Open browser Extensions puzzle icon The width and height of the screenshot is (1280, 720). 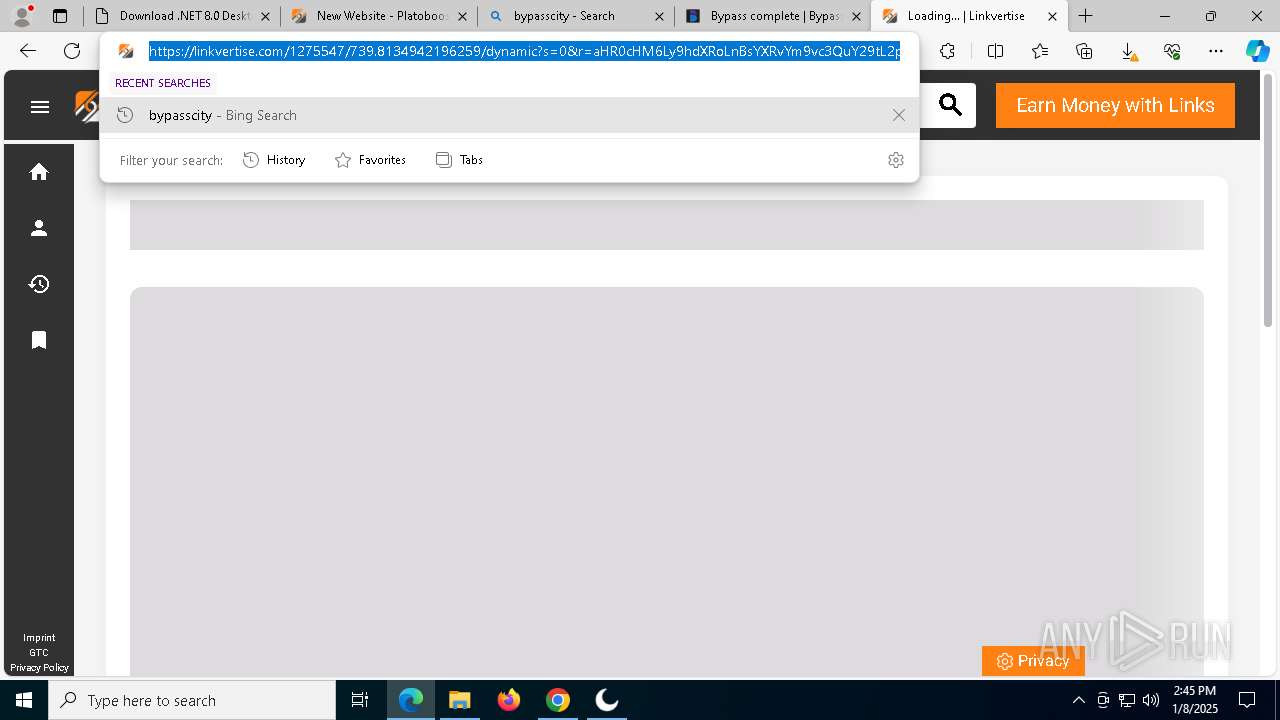(947, 51)
